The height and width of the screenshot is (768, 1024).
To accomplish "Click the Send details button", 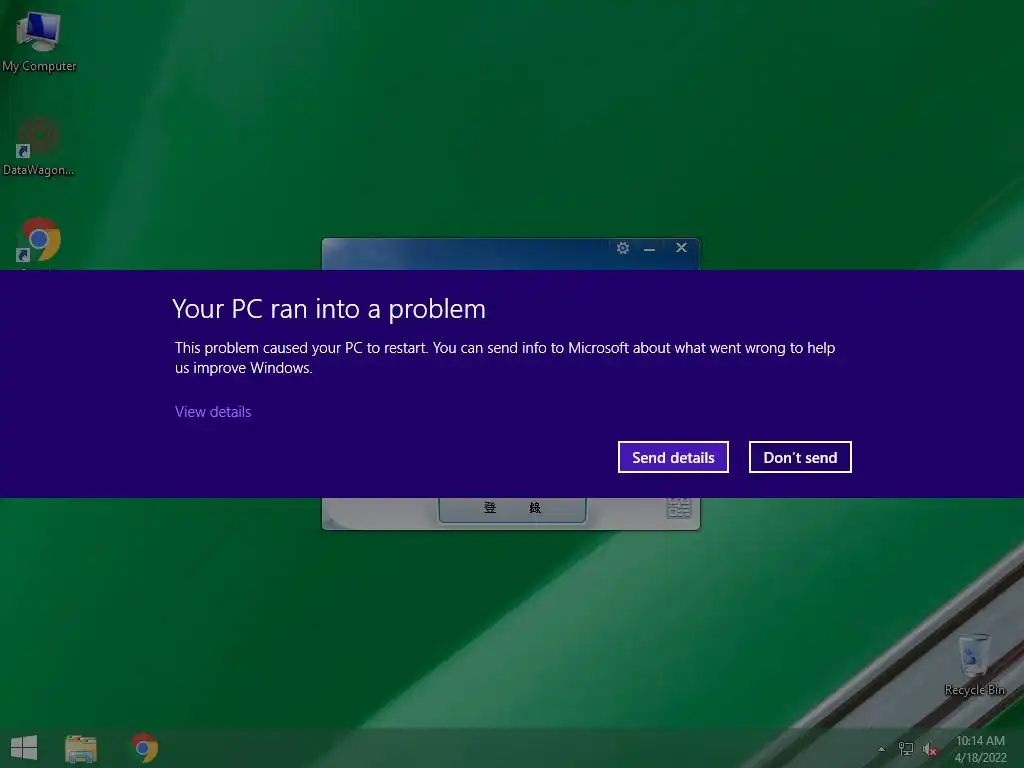I will click(673, 457).
